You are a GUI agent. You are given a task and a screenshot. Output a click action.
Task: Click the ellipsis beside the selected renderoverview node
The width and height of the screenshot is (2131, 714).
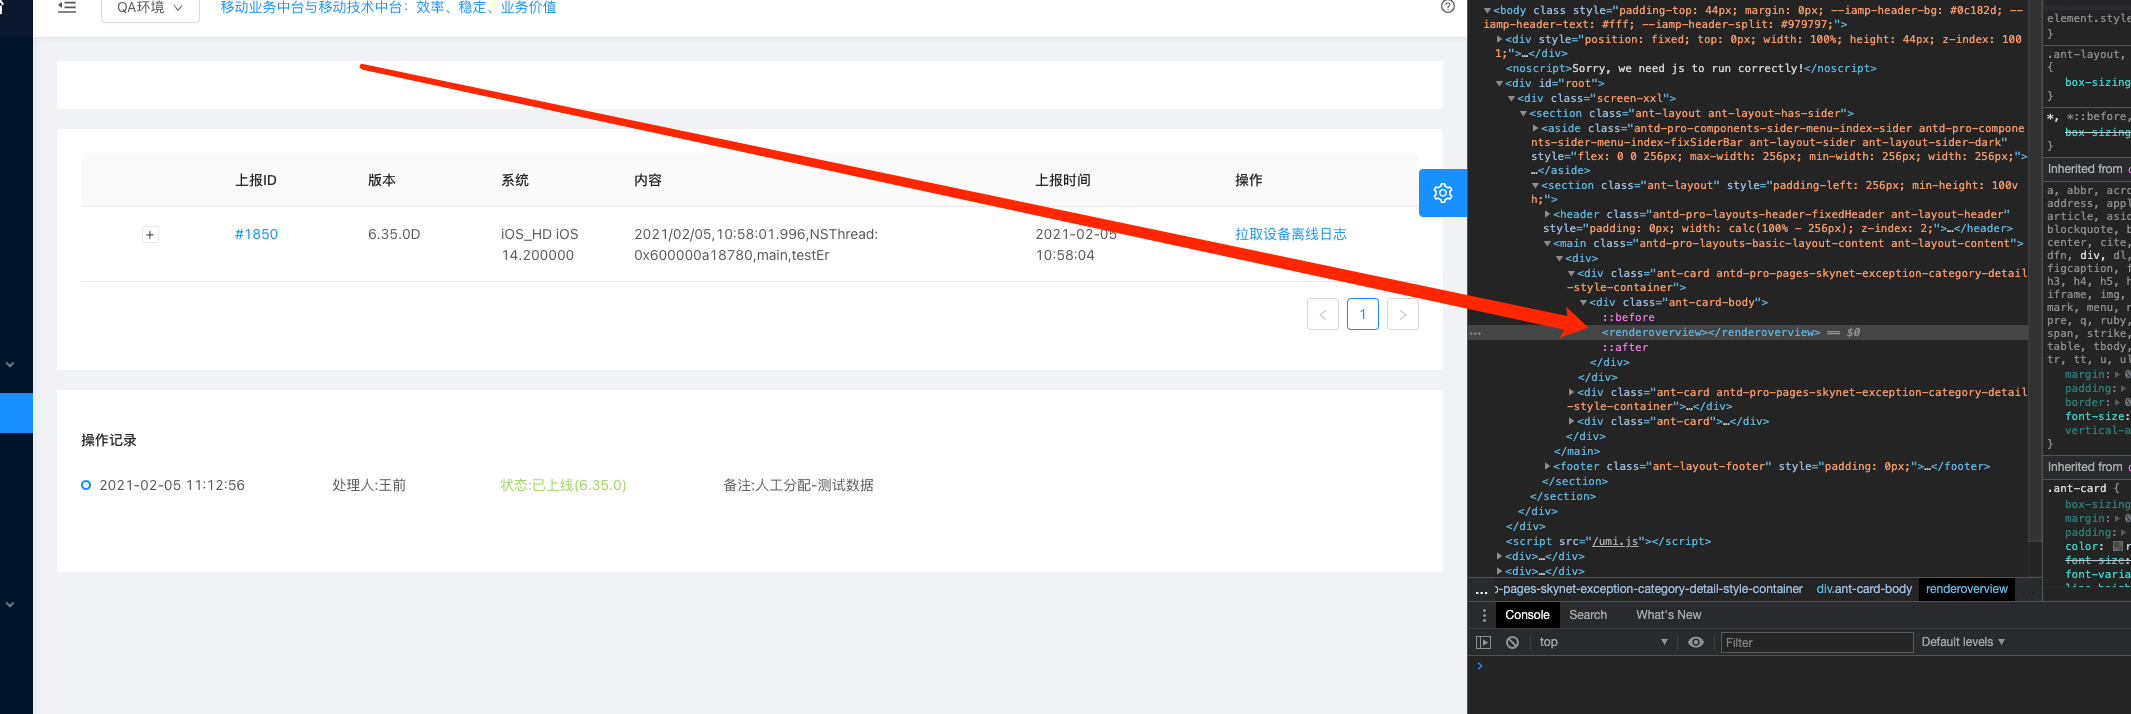tap(1476, 333)
